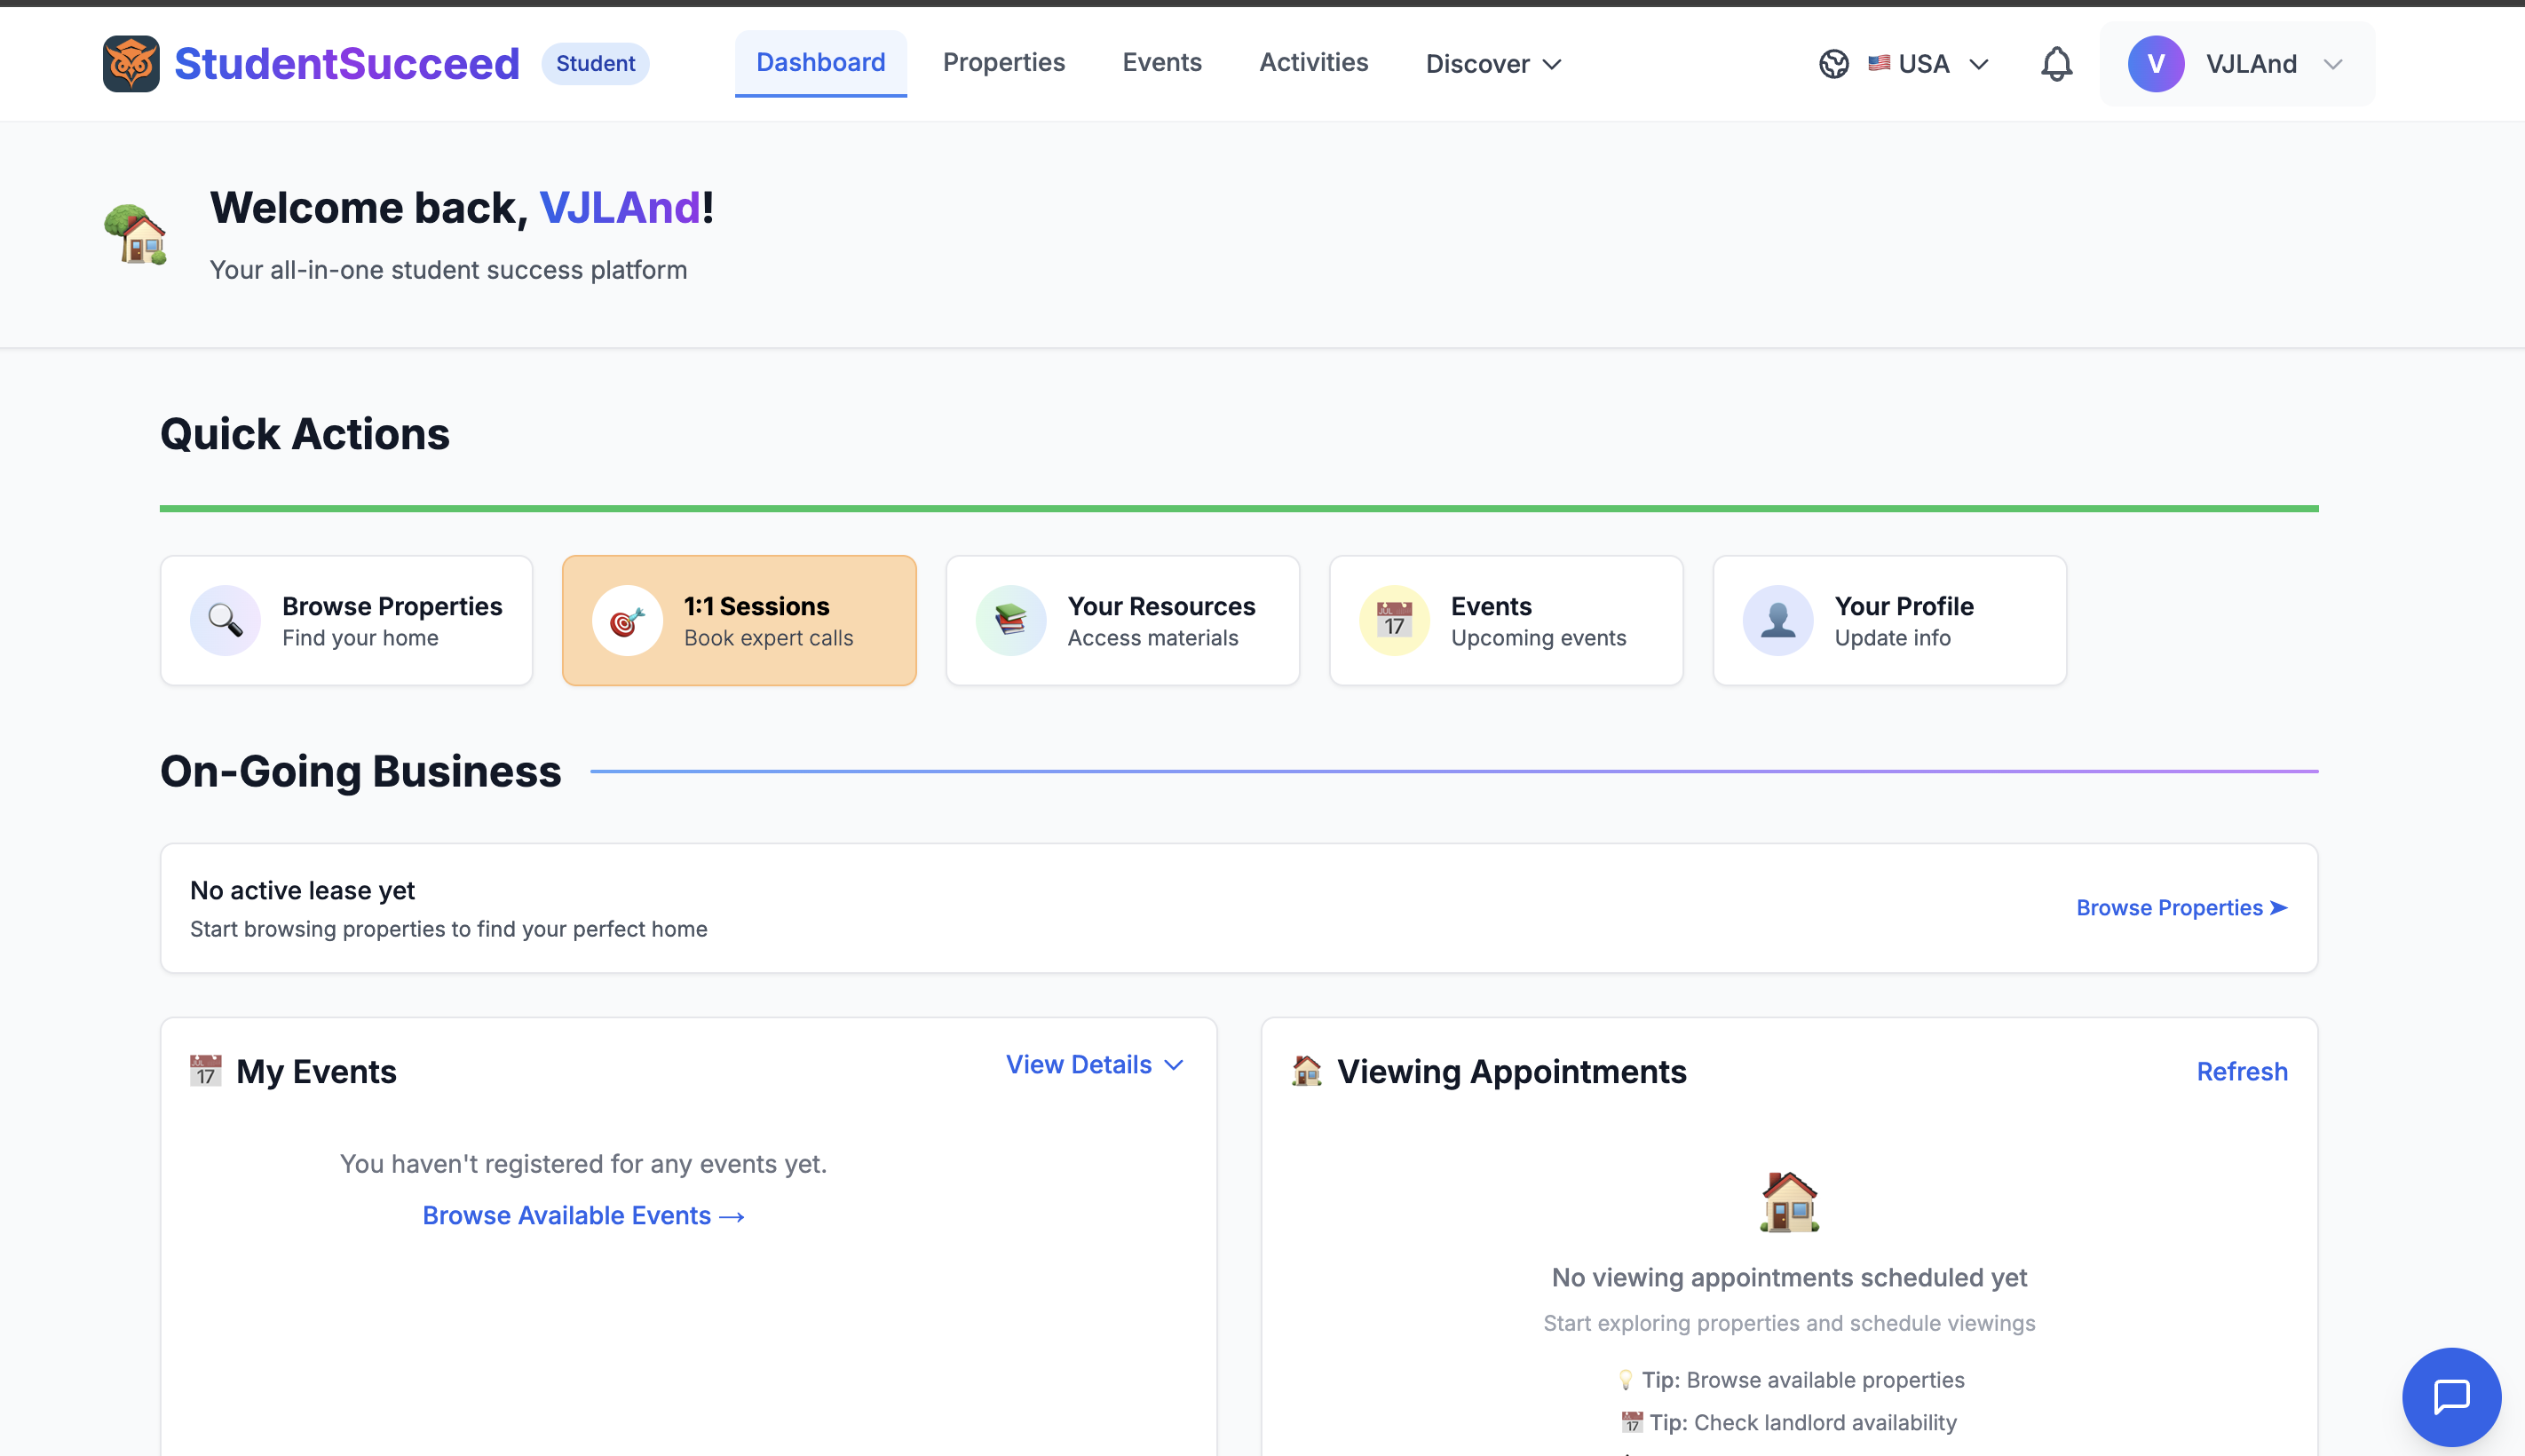Click the globe language icon

coord(1833,64)
